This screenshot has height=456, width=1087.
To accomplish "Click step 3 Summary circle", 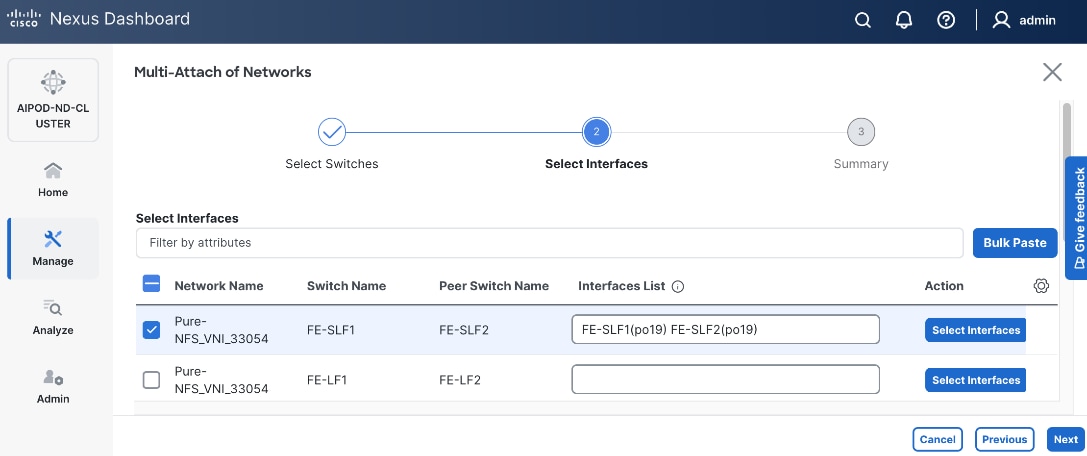I will click(861, 132).
